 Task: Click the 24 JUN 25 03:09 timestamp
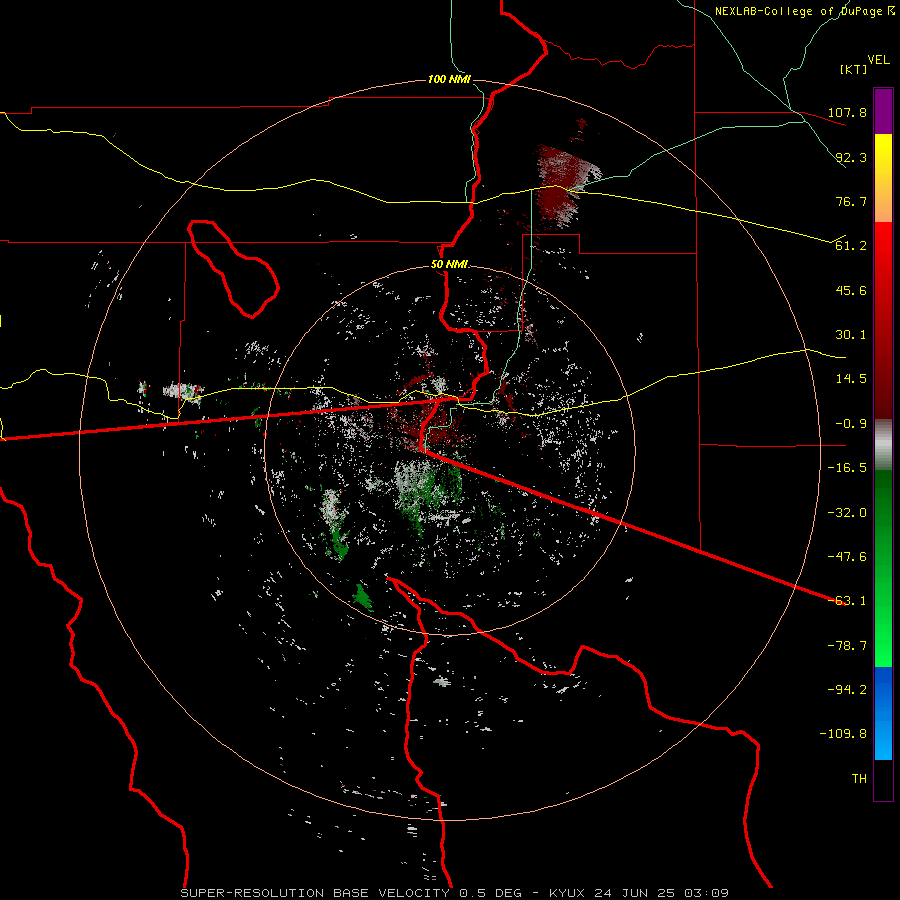pyautogui.click(x=659, y=893)
